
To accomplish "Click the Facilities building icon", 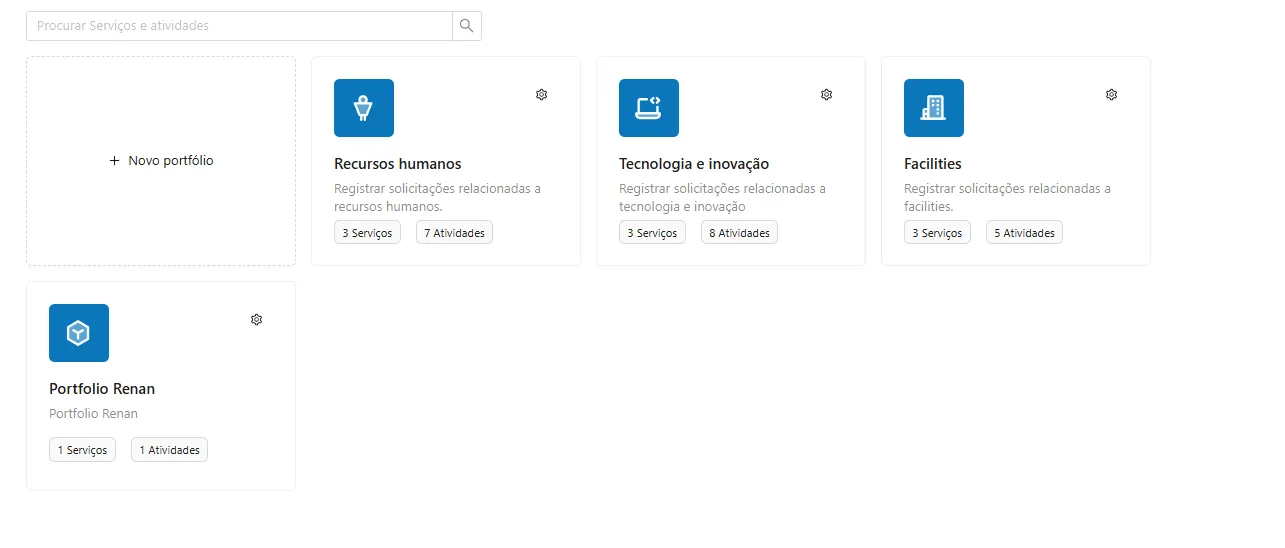I will tap(934, 108).
